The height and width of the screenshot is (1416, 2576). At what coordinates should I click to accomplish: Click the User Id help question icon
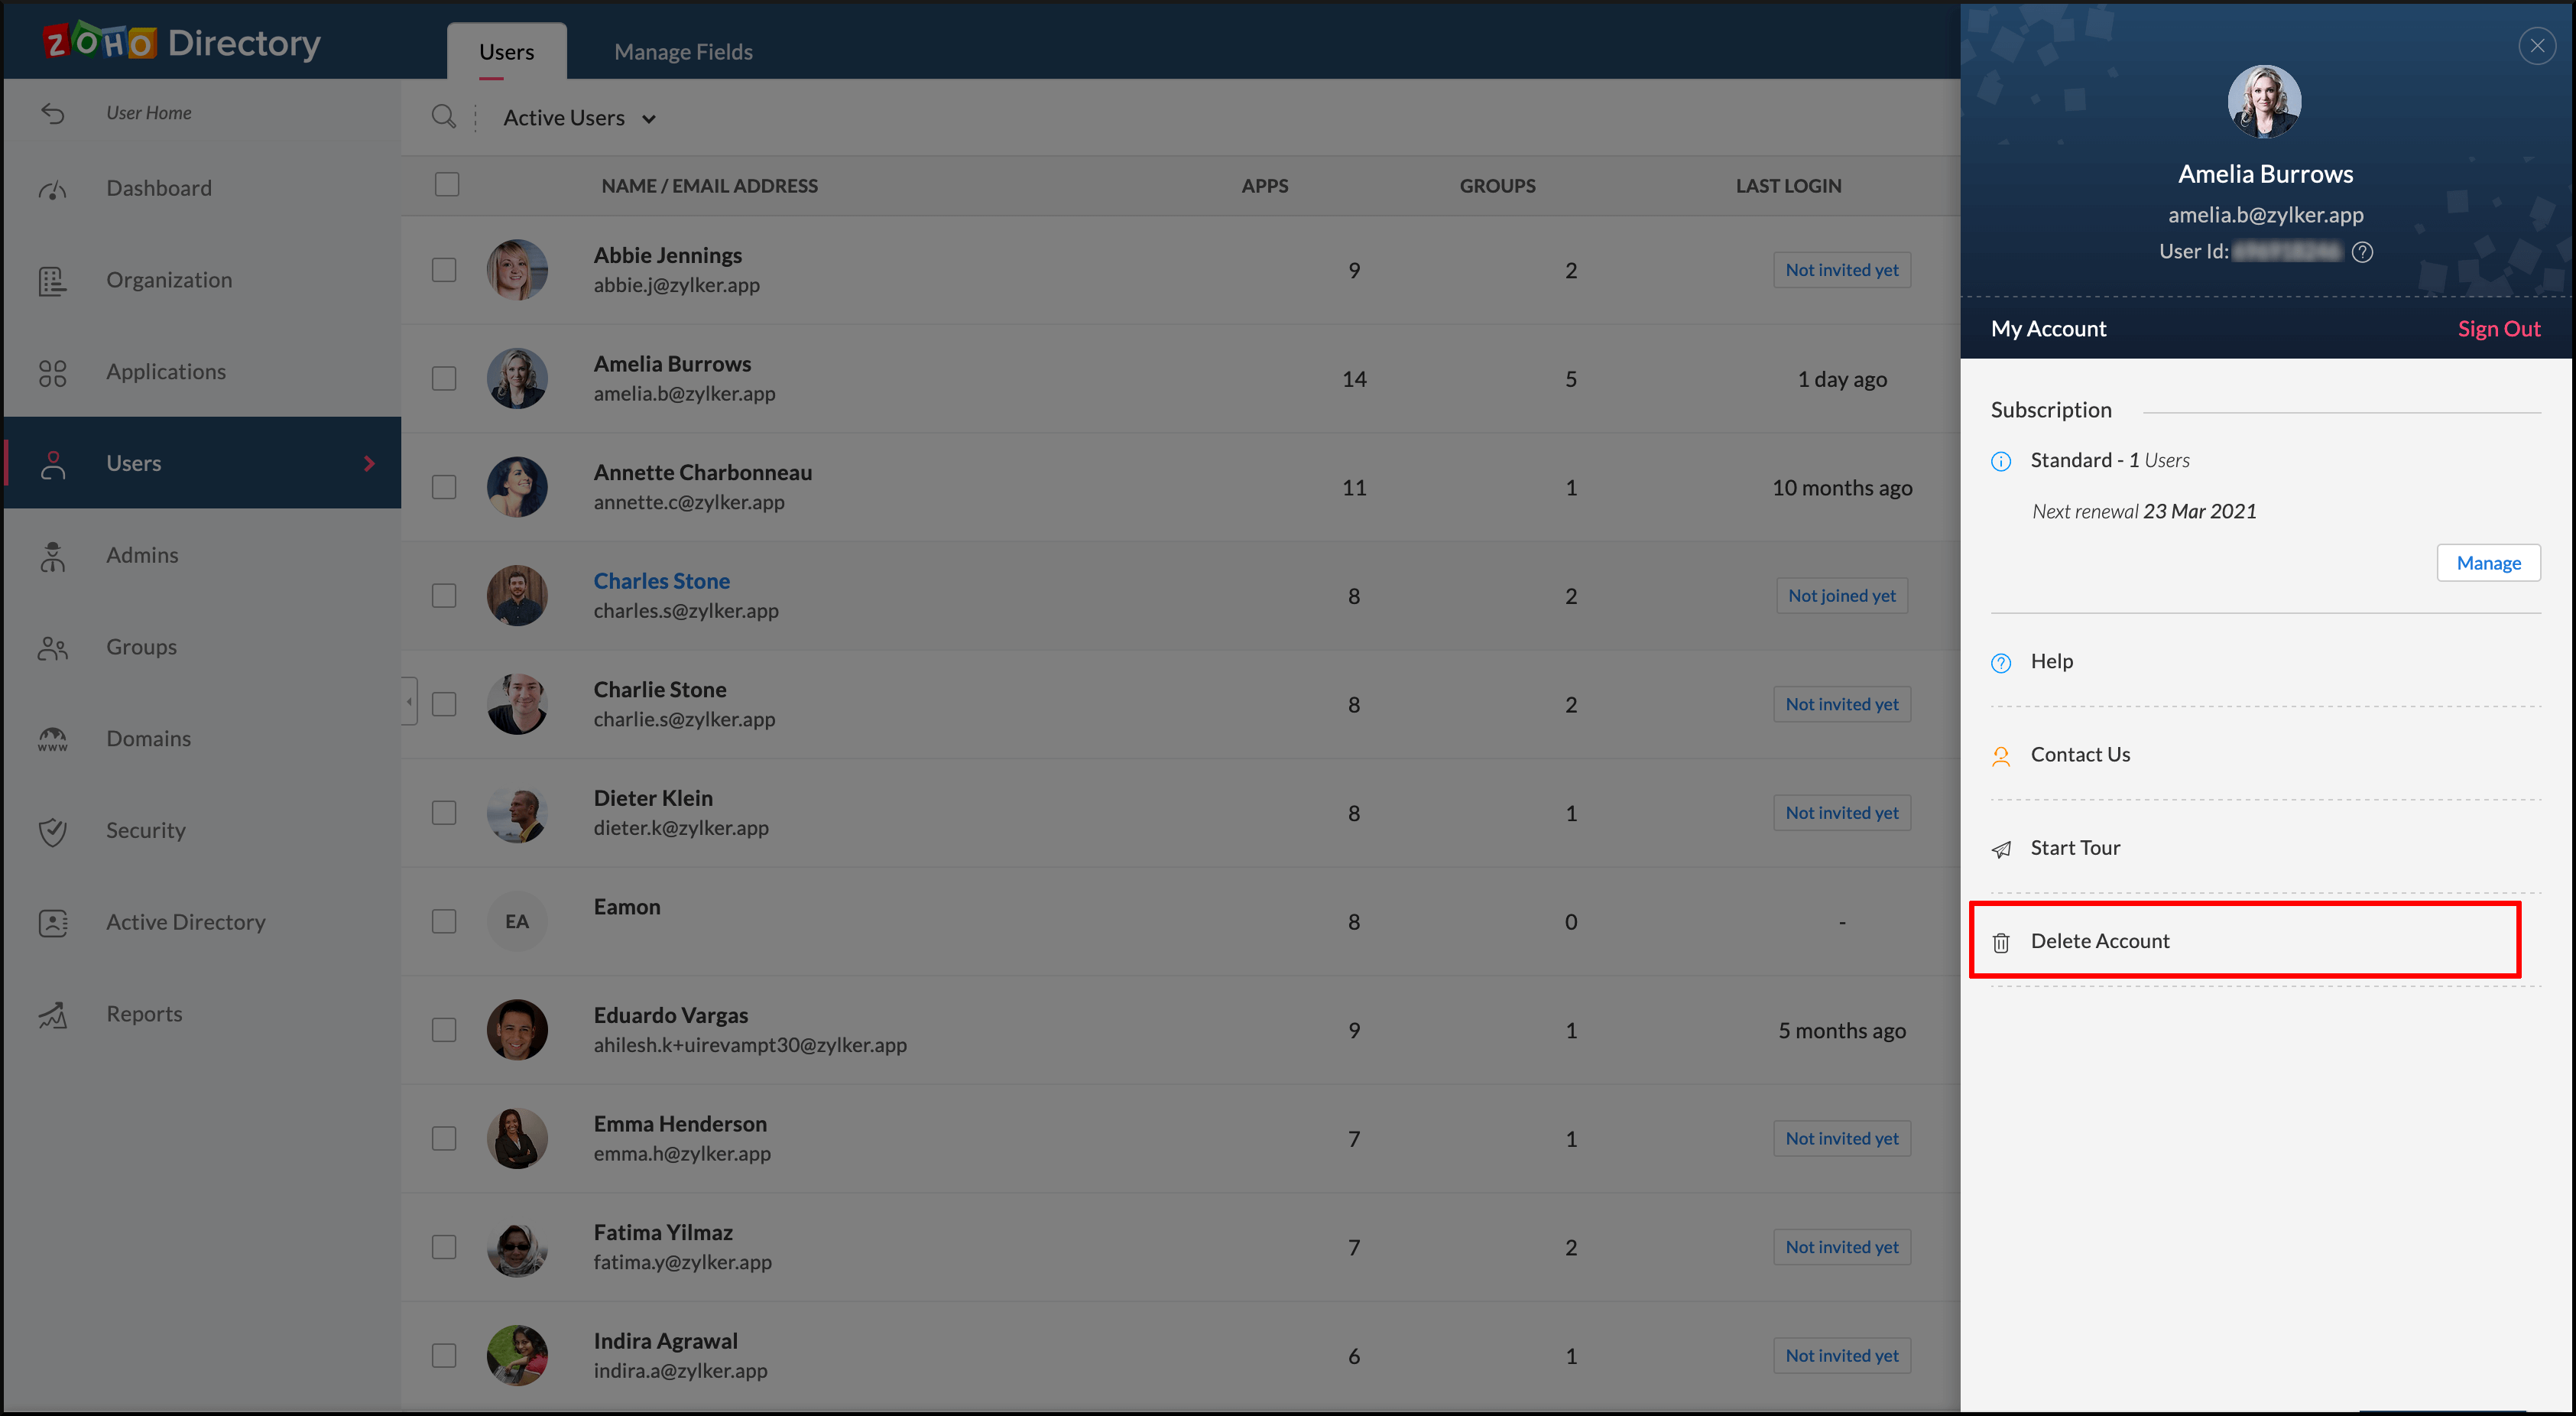point(2362,252)
